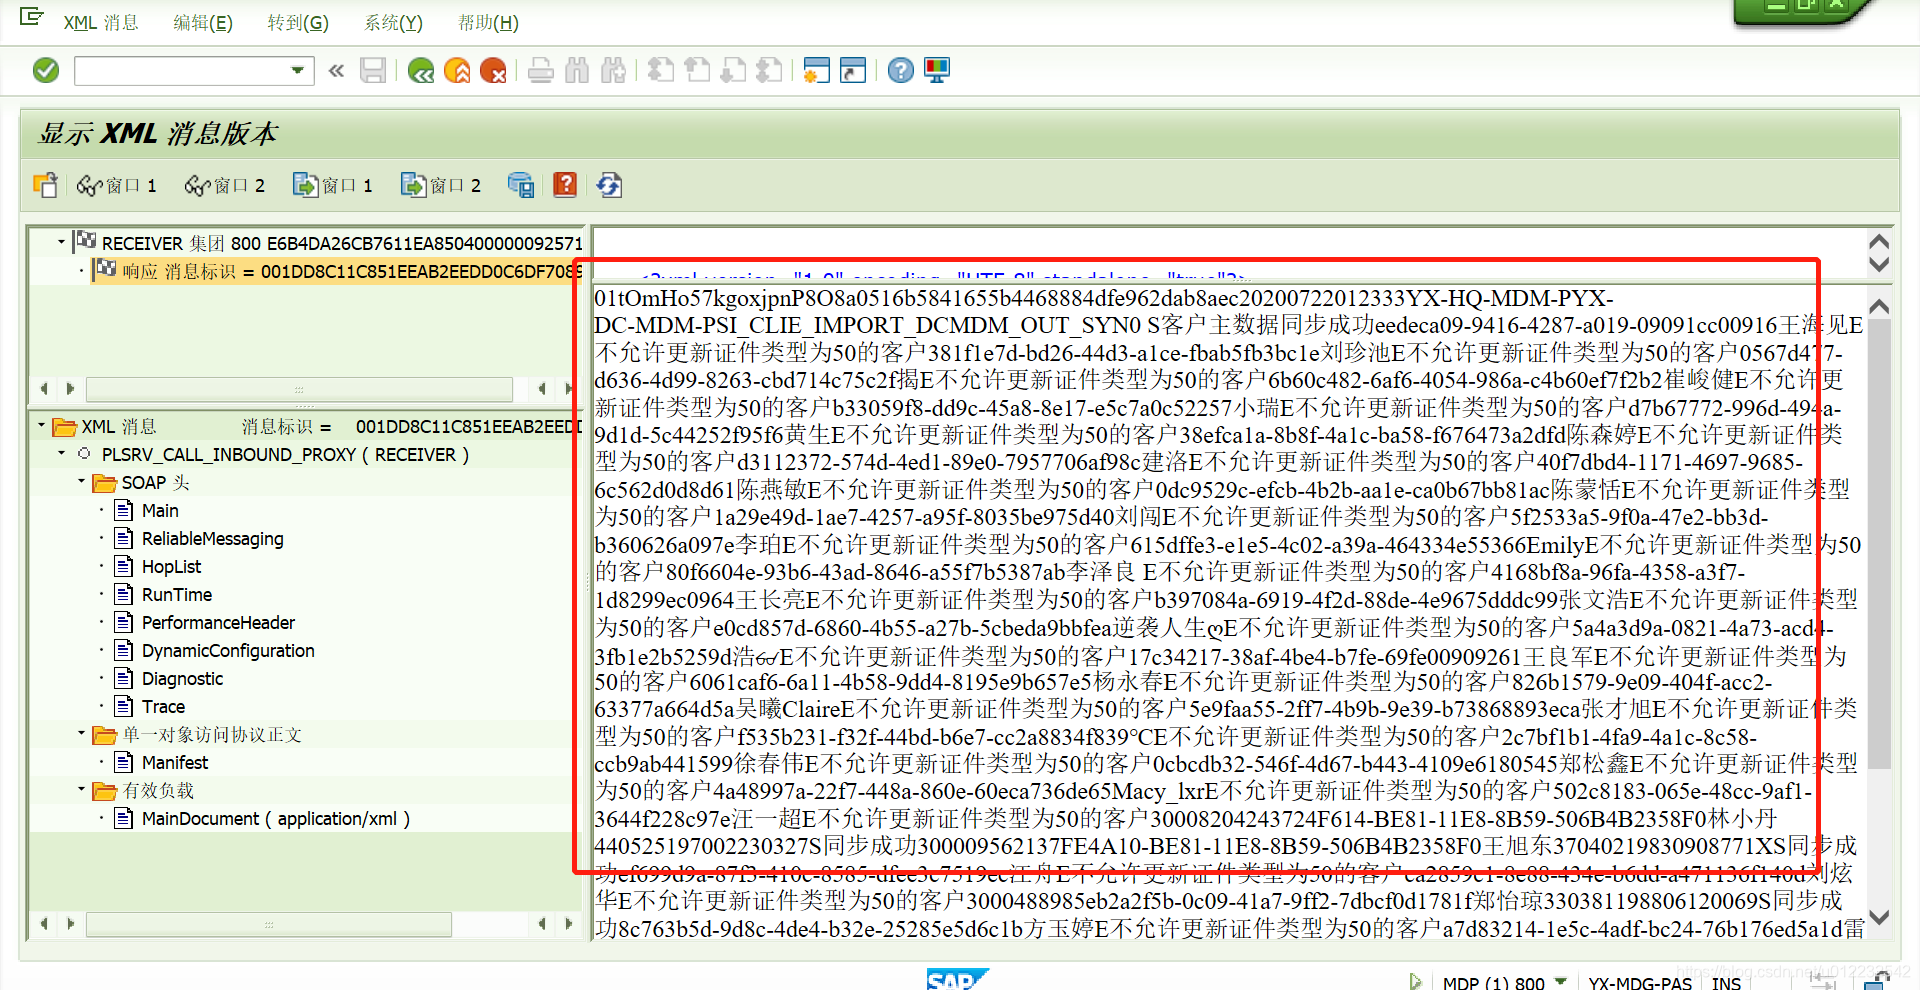Click the glasses display 窗口 2 button
1920x990 pixels.
[225, 185]
